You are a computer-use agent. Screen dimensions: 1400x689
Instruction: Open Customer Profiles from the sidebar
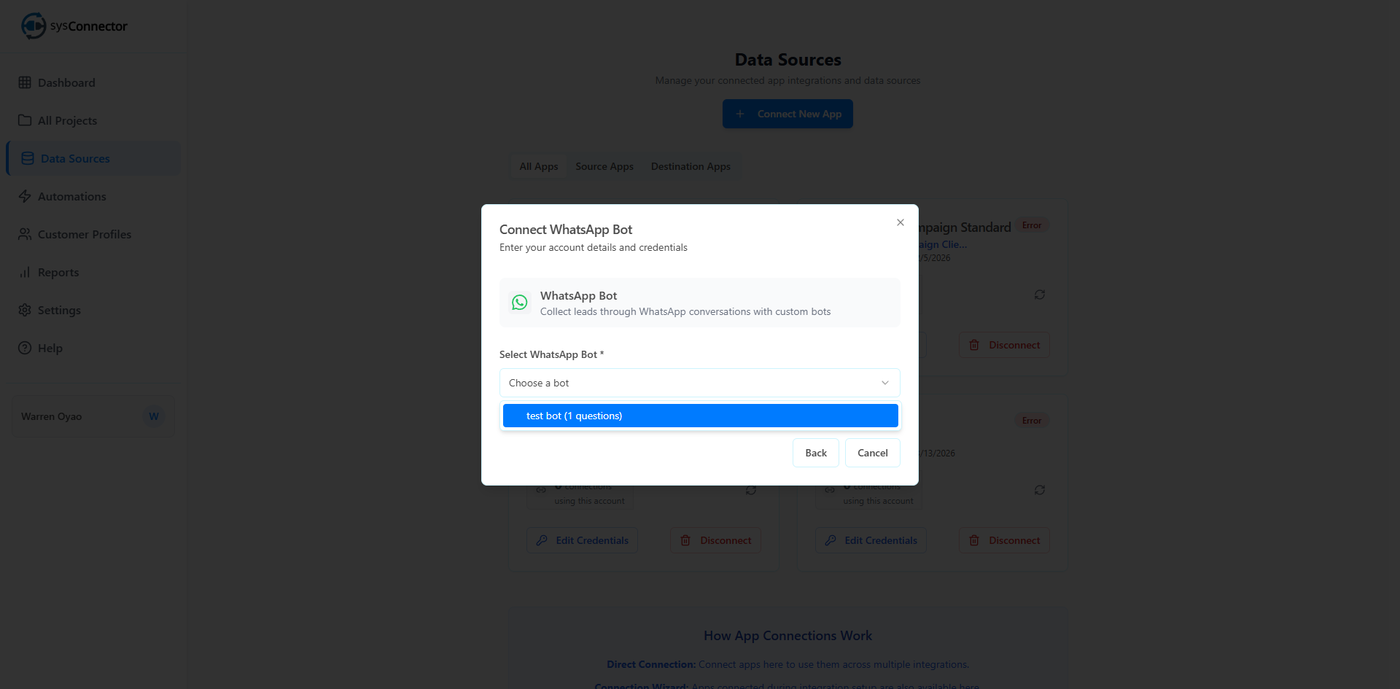(x=84, y=235)
